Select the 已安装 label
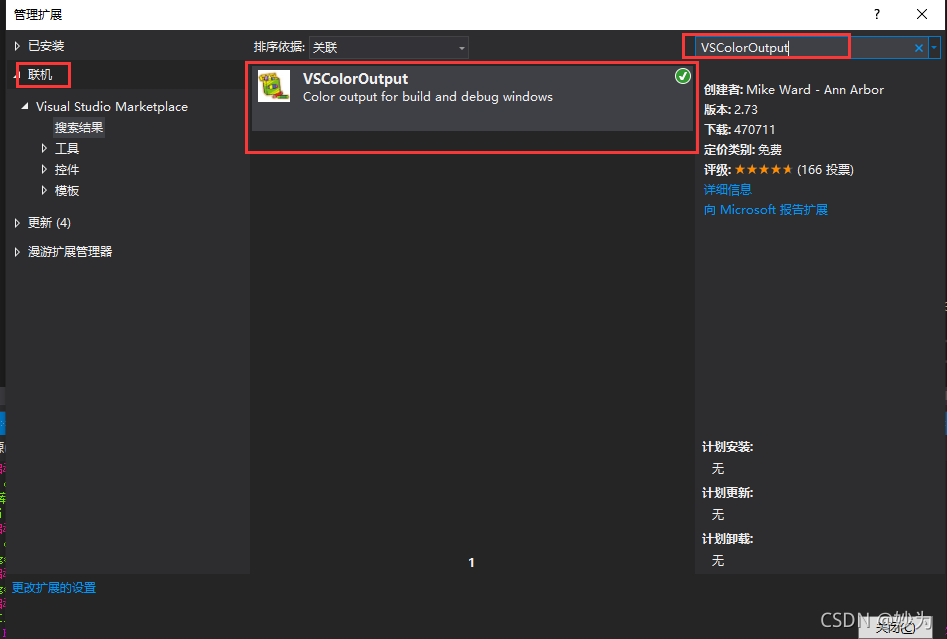Image resolution: width=947 pixels, height=639 pixels. [x=46, y=46]
